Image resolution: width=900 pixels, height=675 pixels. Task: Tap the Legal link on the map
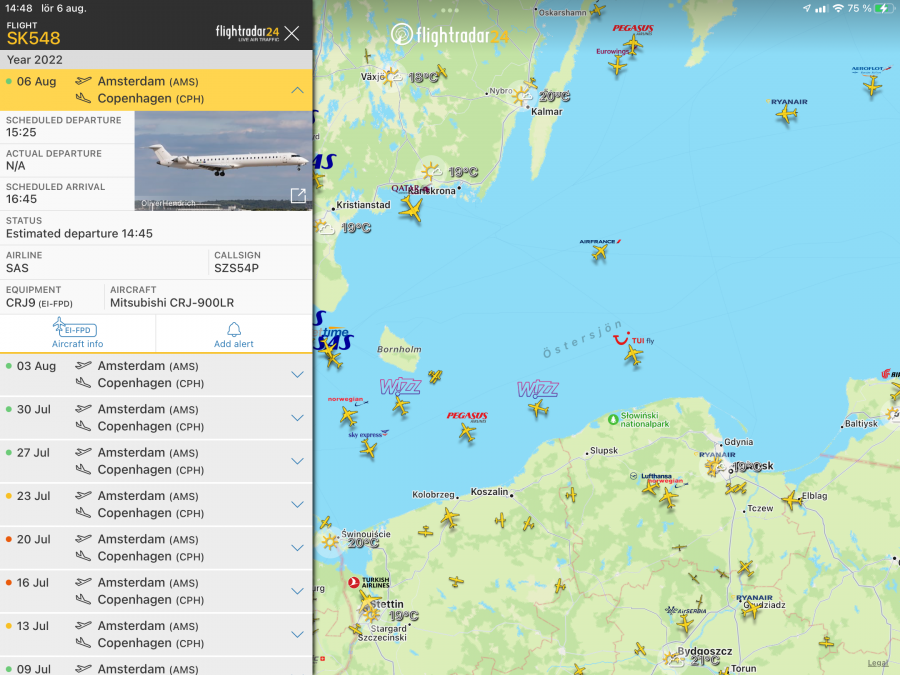click(x=877, y=663)
